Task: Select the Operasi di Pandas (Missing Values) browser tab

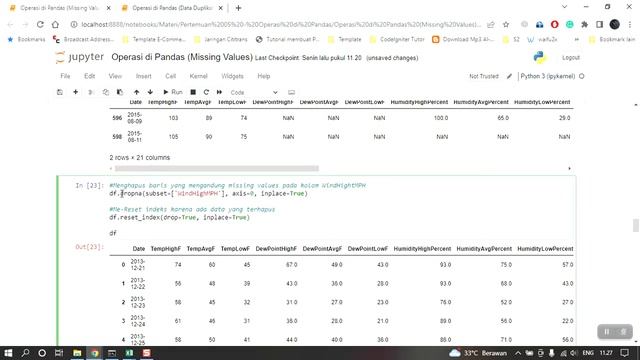Action: pos(60,8)
